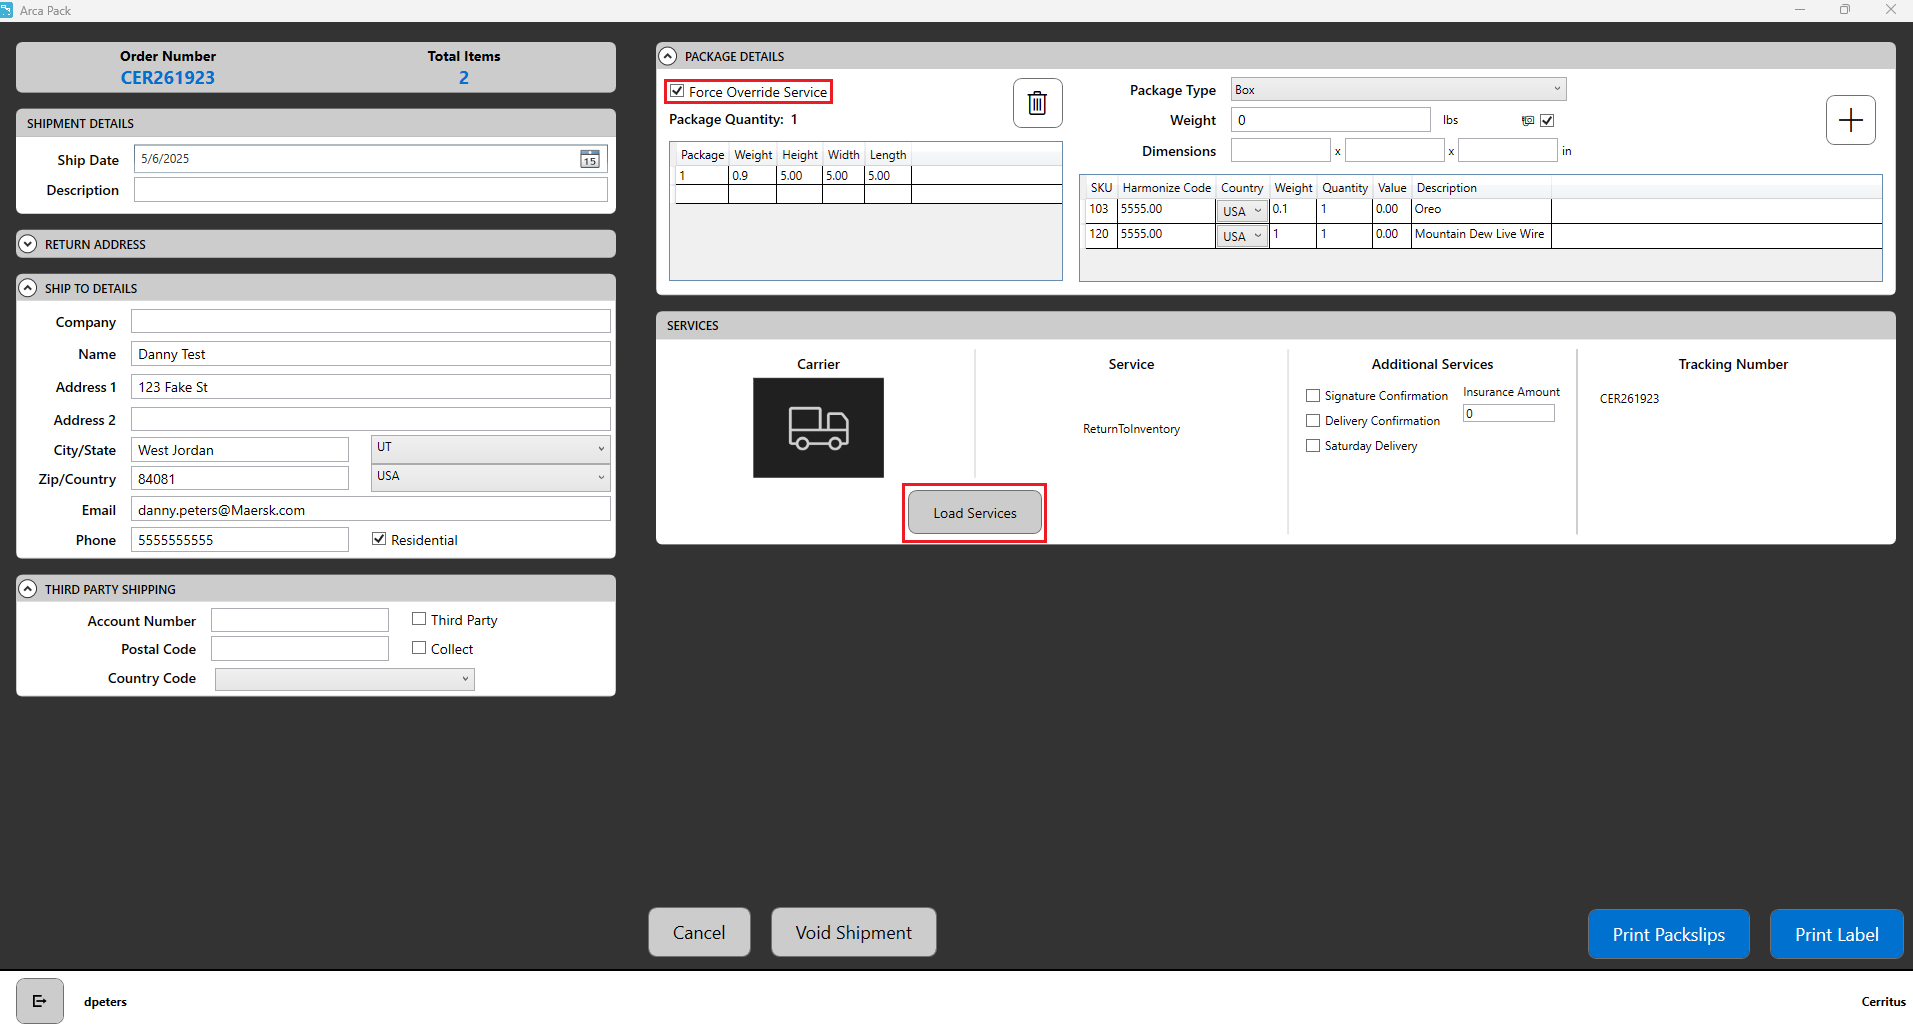Enable the Third Party checkbox
The height and width of the screenshot is (1031, 1913).
tap(419, 619)
